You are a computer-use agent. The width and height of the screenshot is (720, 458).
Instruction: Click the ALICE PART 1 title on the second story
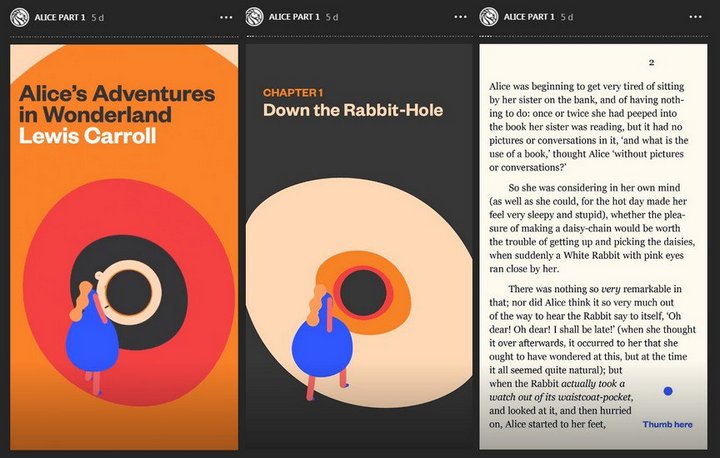294,17
